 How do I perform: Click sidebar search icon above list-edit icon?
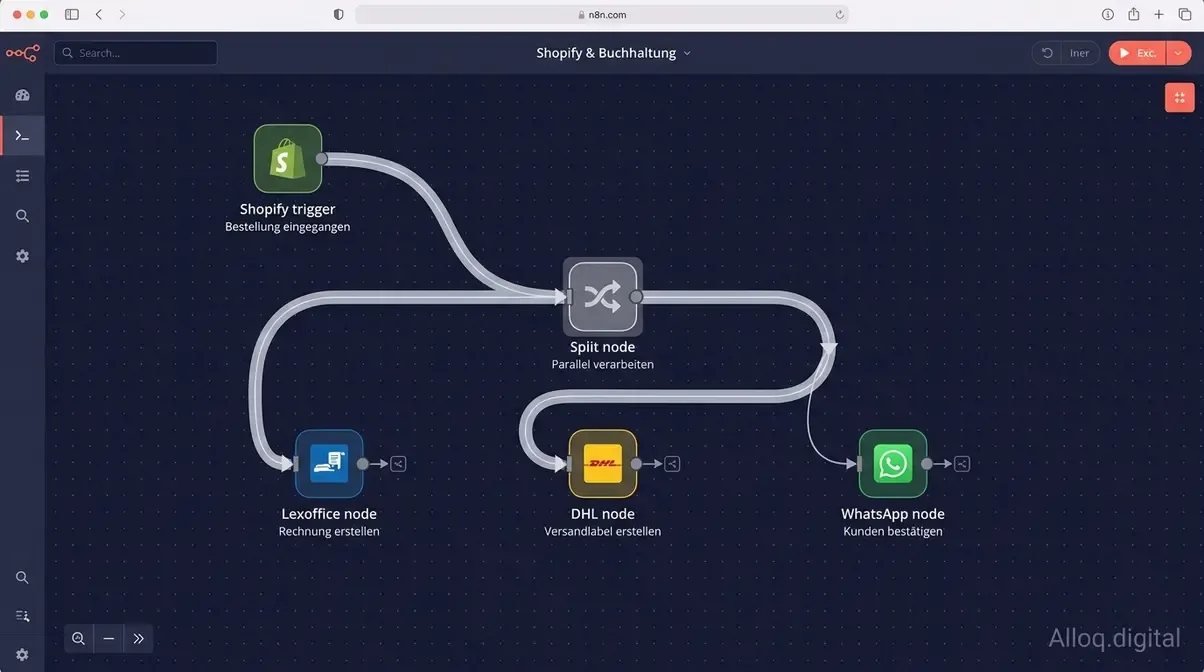pyautogui.click(x=22, y=577)
